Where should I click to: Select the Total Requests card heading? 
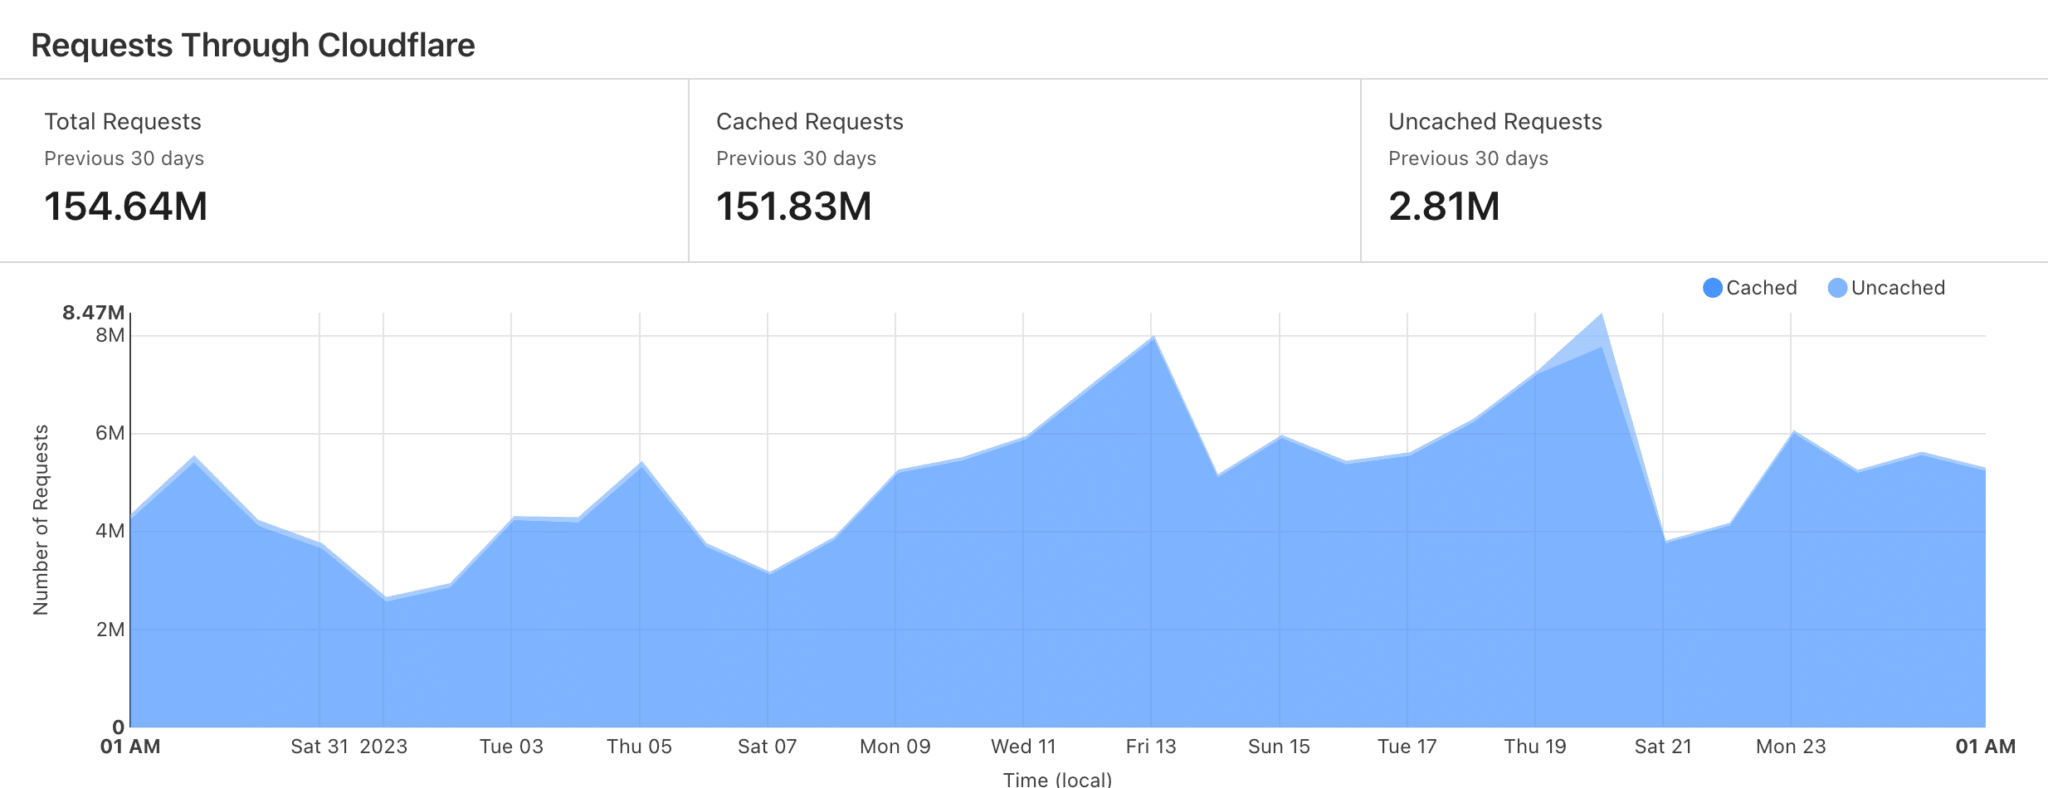click(123, 122)
